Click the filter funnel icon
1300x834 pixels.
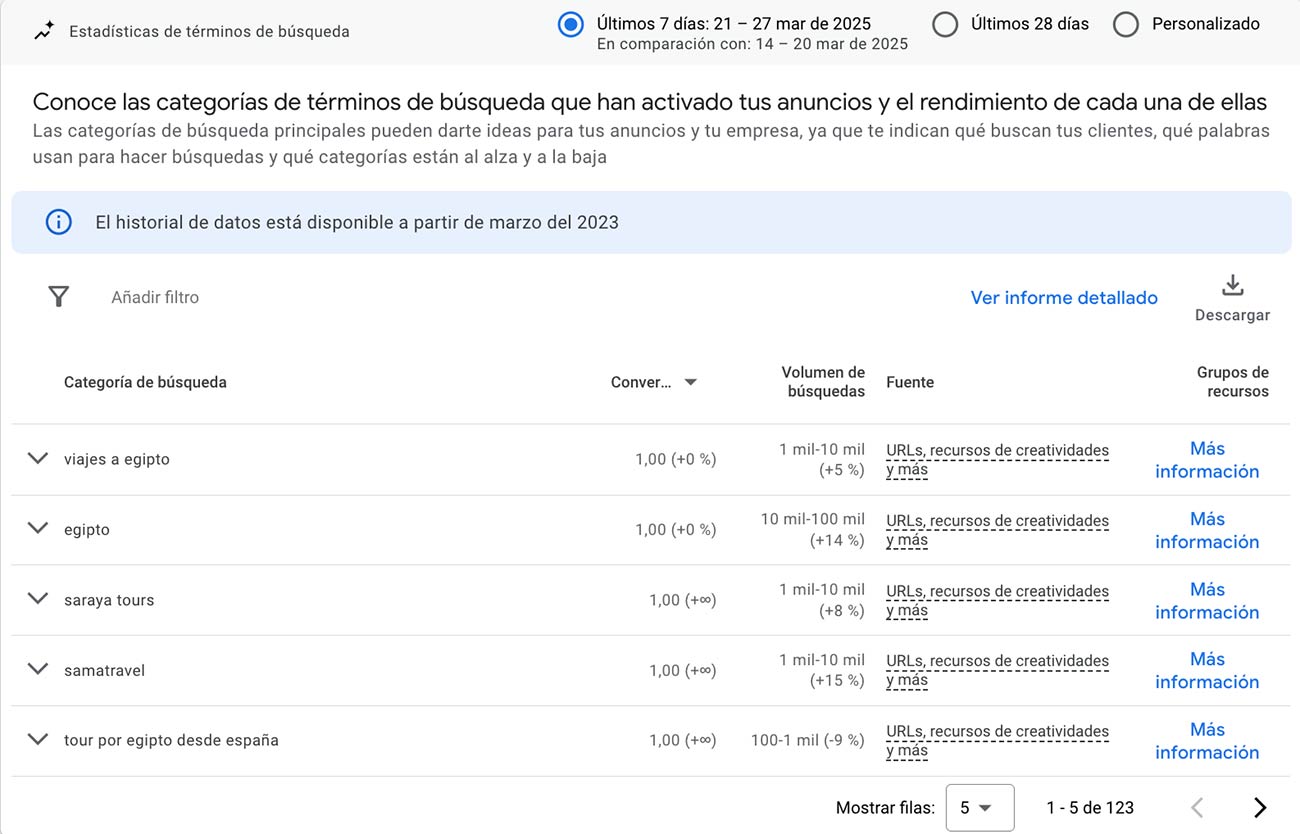59,297
